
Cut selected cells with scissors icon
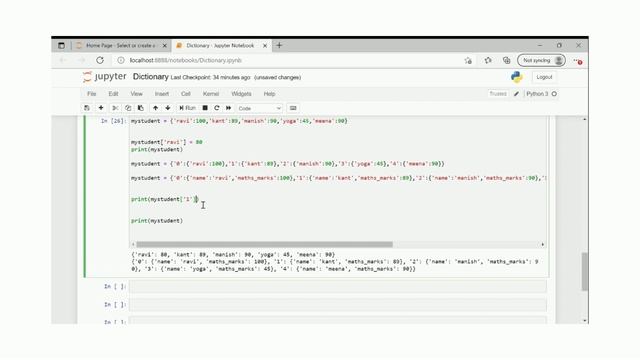[x=115, y=108]
